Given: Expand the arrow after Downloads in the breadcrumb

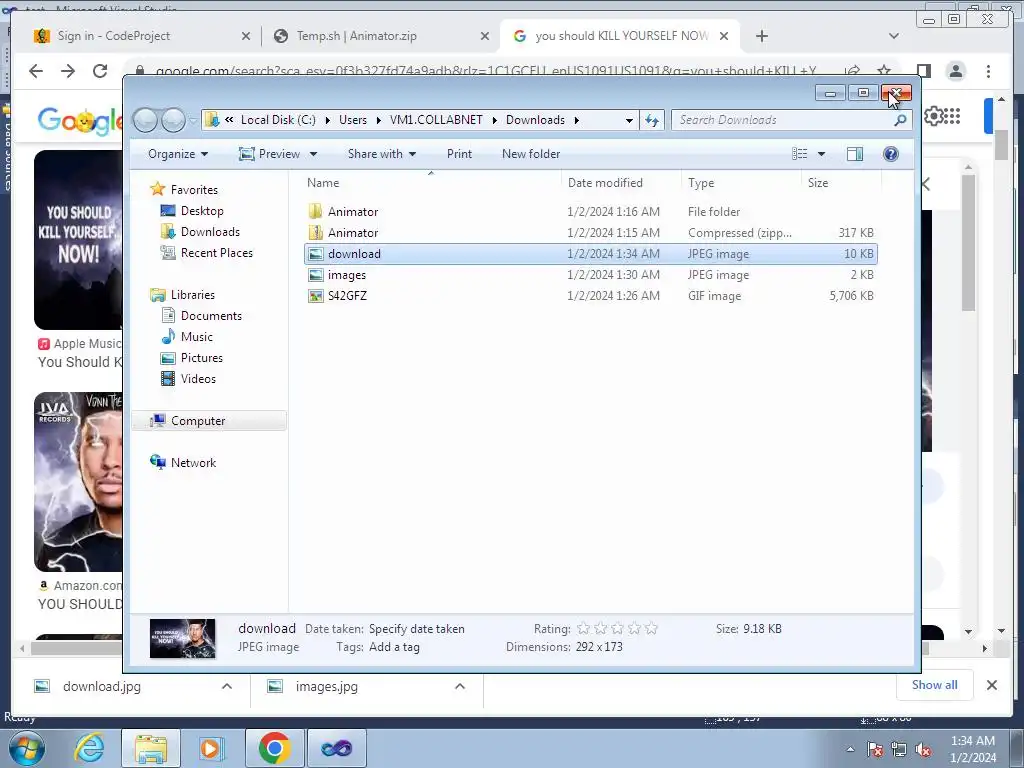Looking at the screenshot, I should coord(577,120).
